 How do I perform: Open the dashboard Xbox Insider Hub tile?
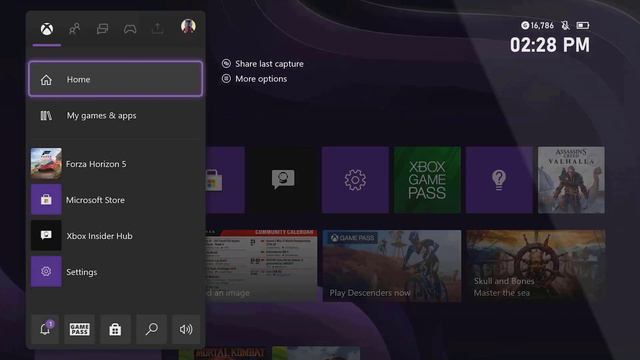click(283, 180)
